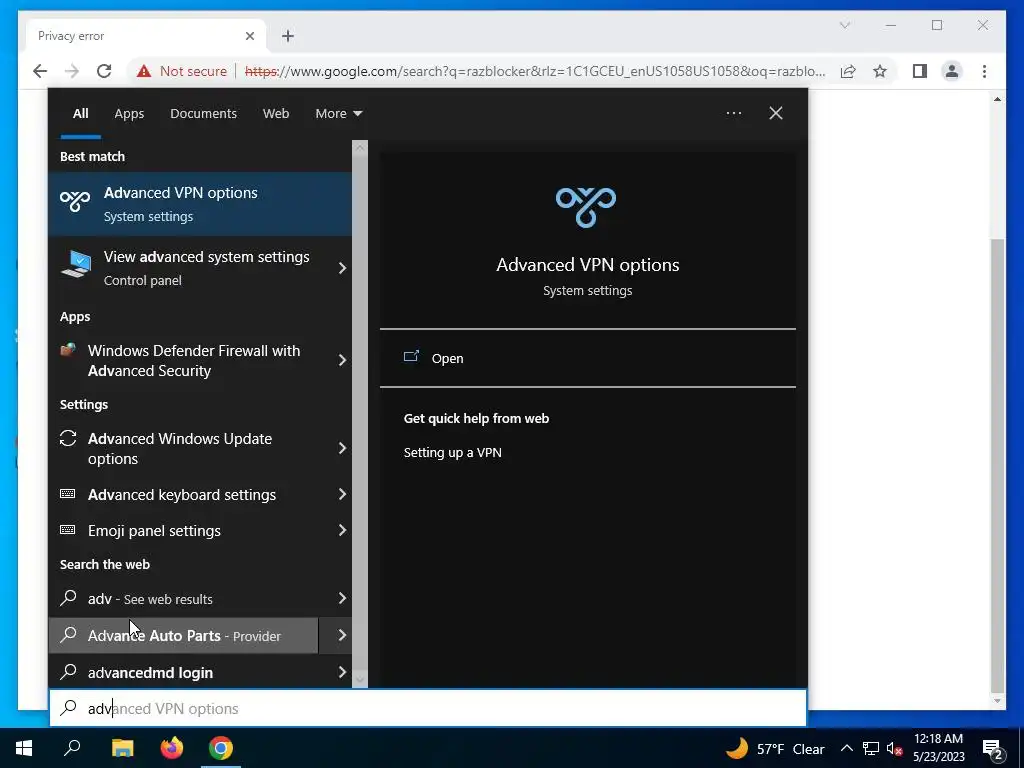
Task: Open the search panel options ellipsis
Action: (733, 113)
